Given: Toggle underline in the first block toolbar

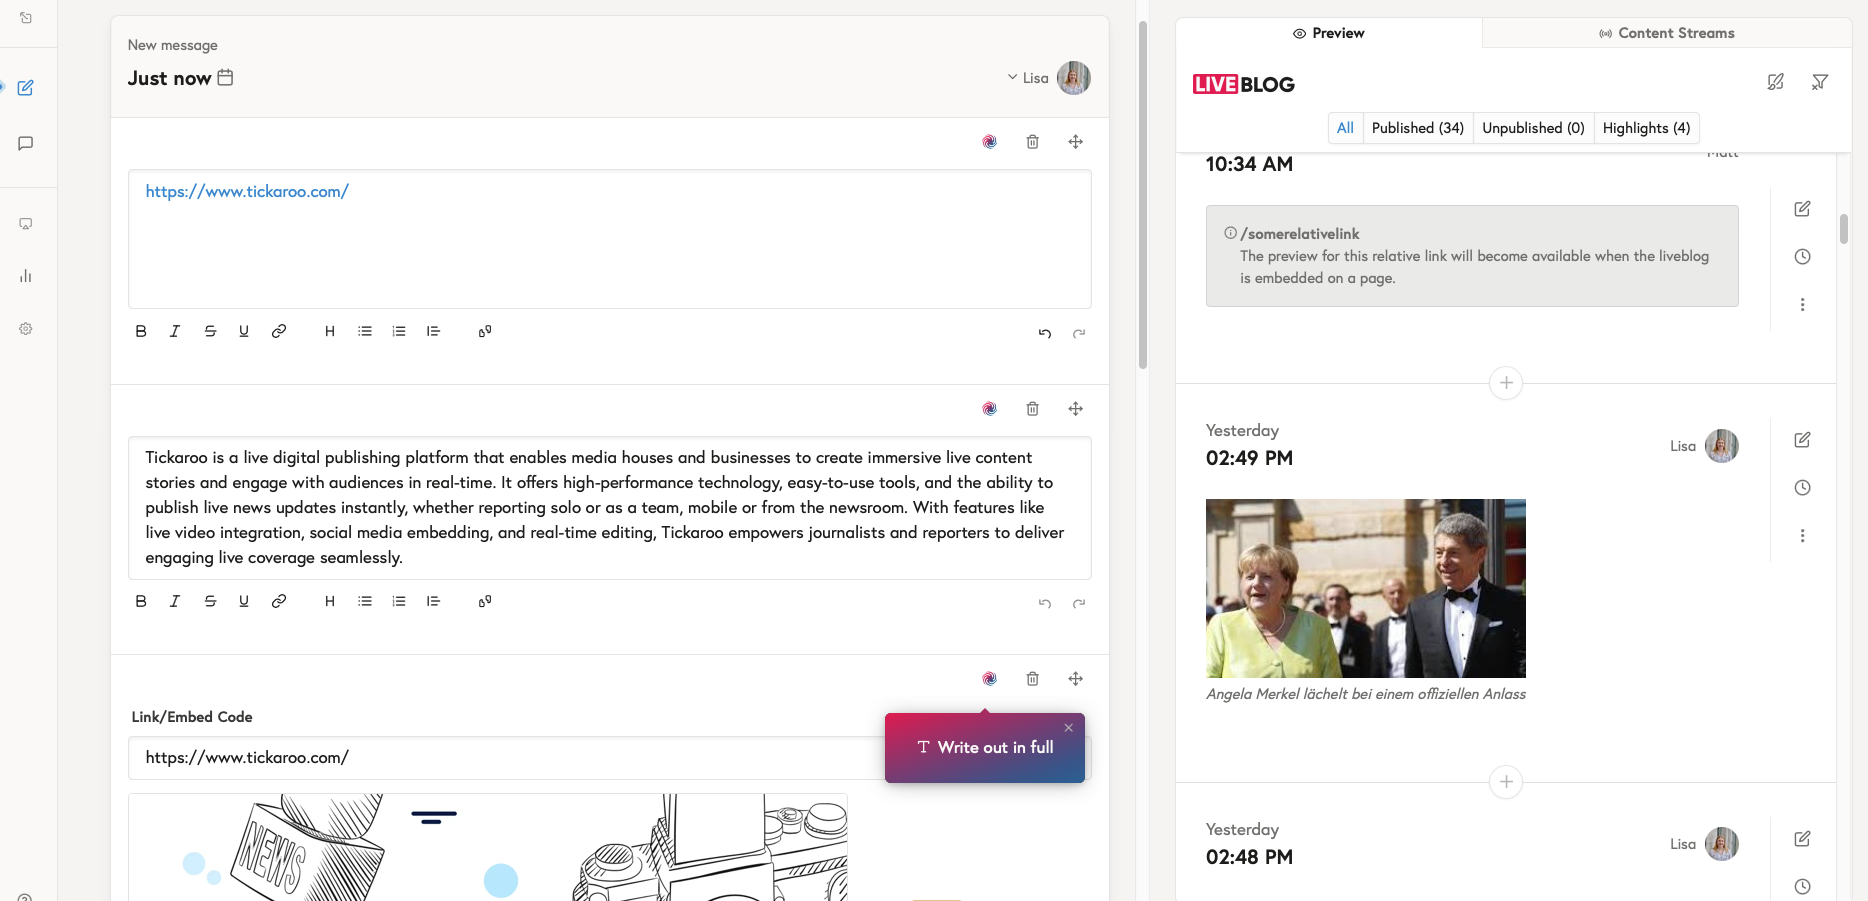Looking at the screenshot, I should pyautogui.click(x=244, y=331).
